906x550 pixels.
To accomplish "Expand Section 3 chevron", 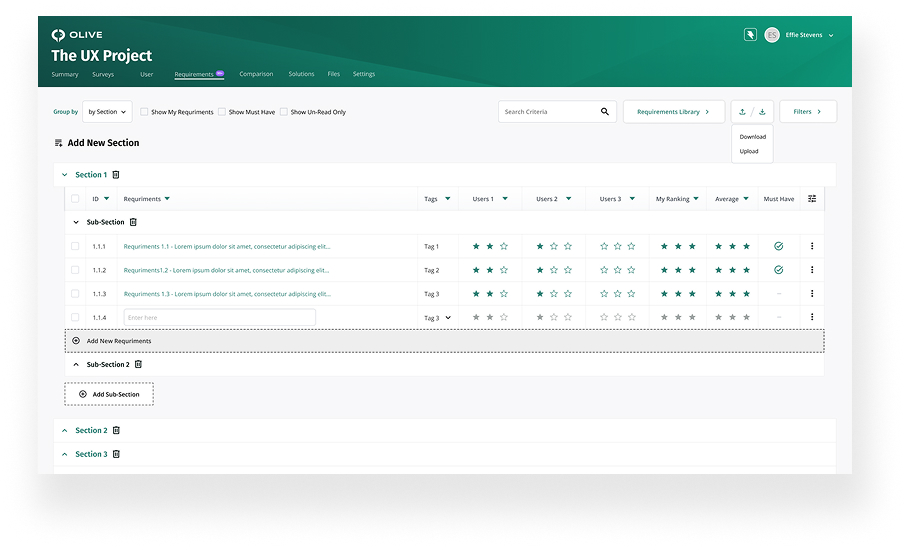I will [x=65, y=454].
